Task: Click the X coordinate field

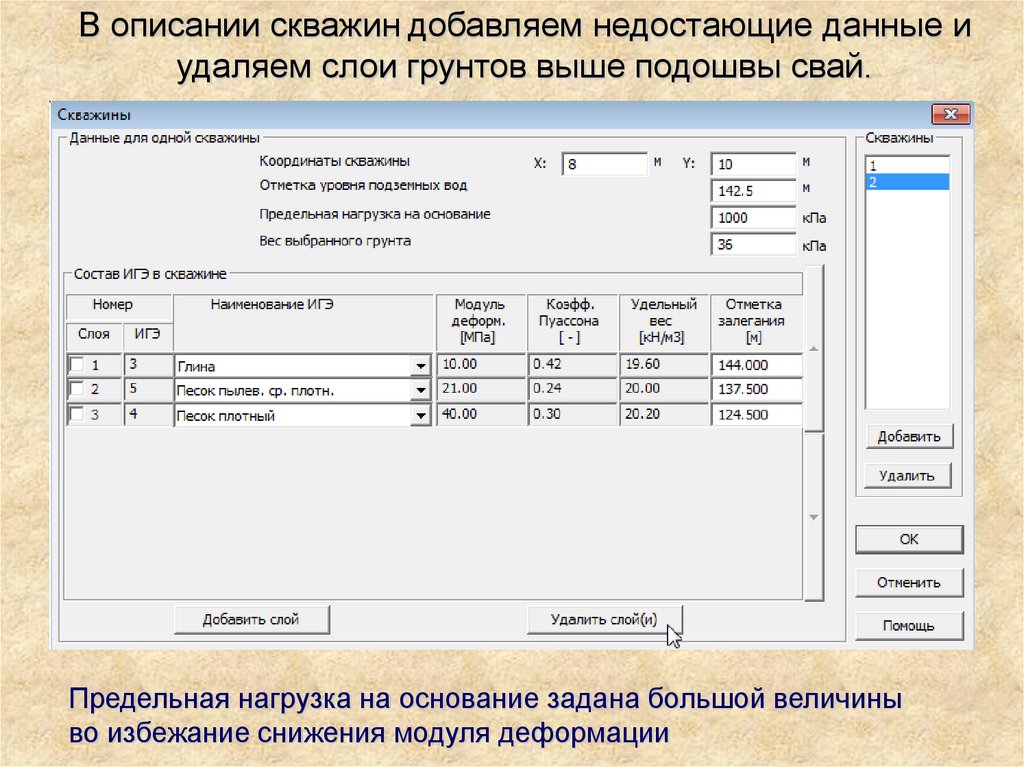Action: pyautogui.click(x=604, y=164)
